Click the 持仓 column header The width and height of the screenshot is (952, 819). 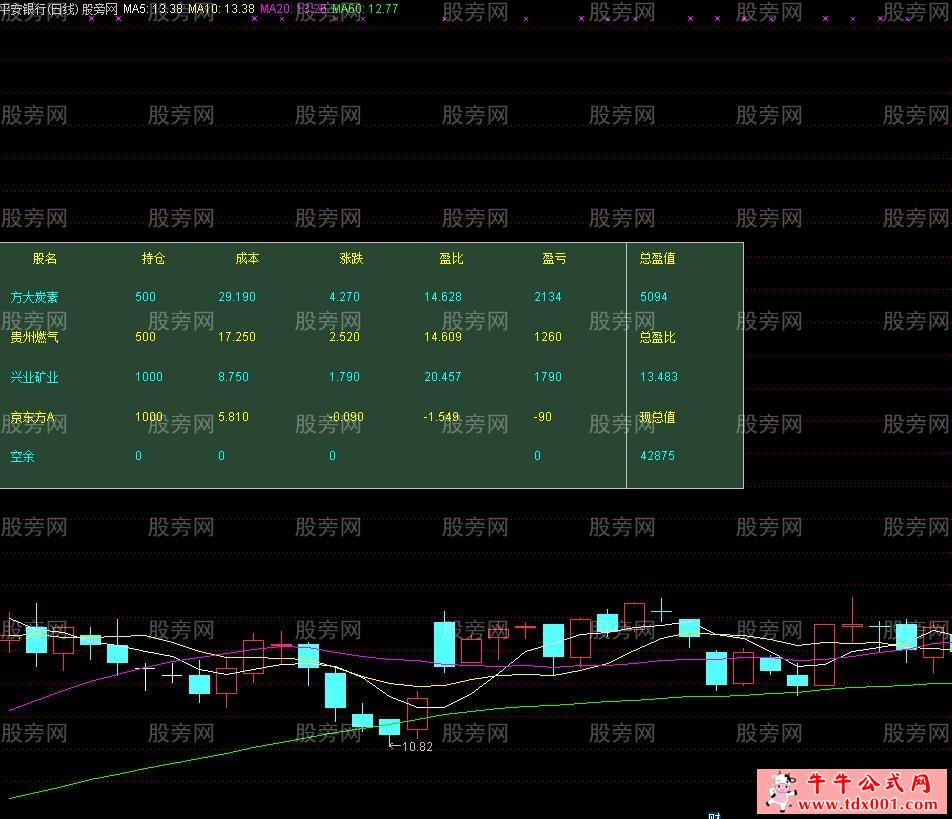[153, 258]
